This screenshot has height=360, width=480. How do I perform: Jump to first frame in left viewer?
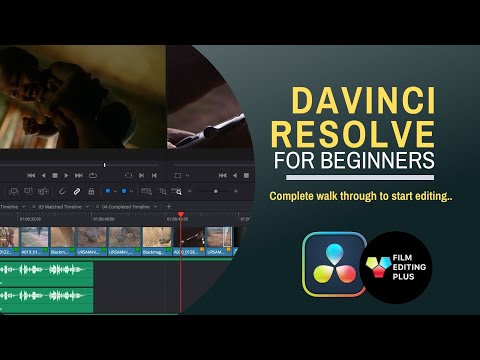[x=31, y=175]
